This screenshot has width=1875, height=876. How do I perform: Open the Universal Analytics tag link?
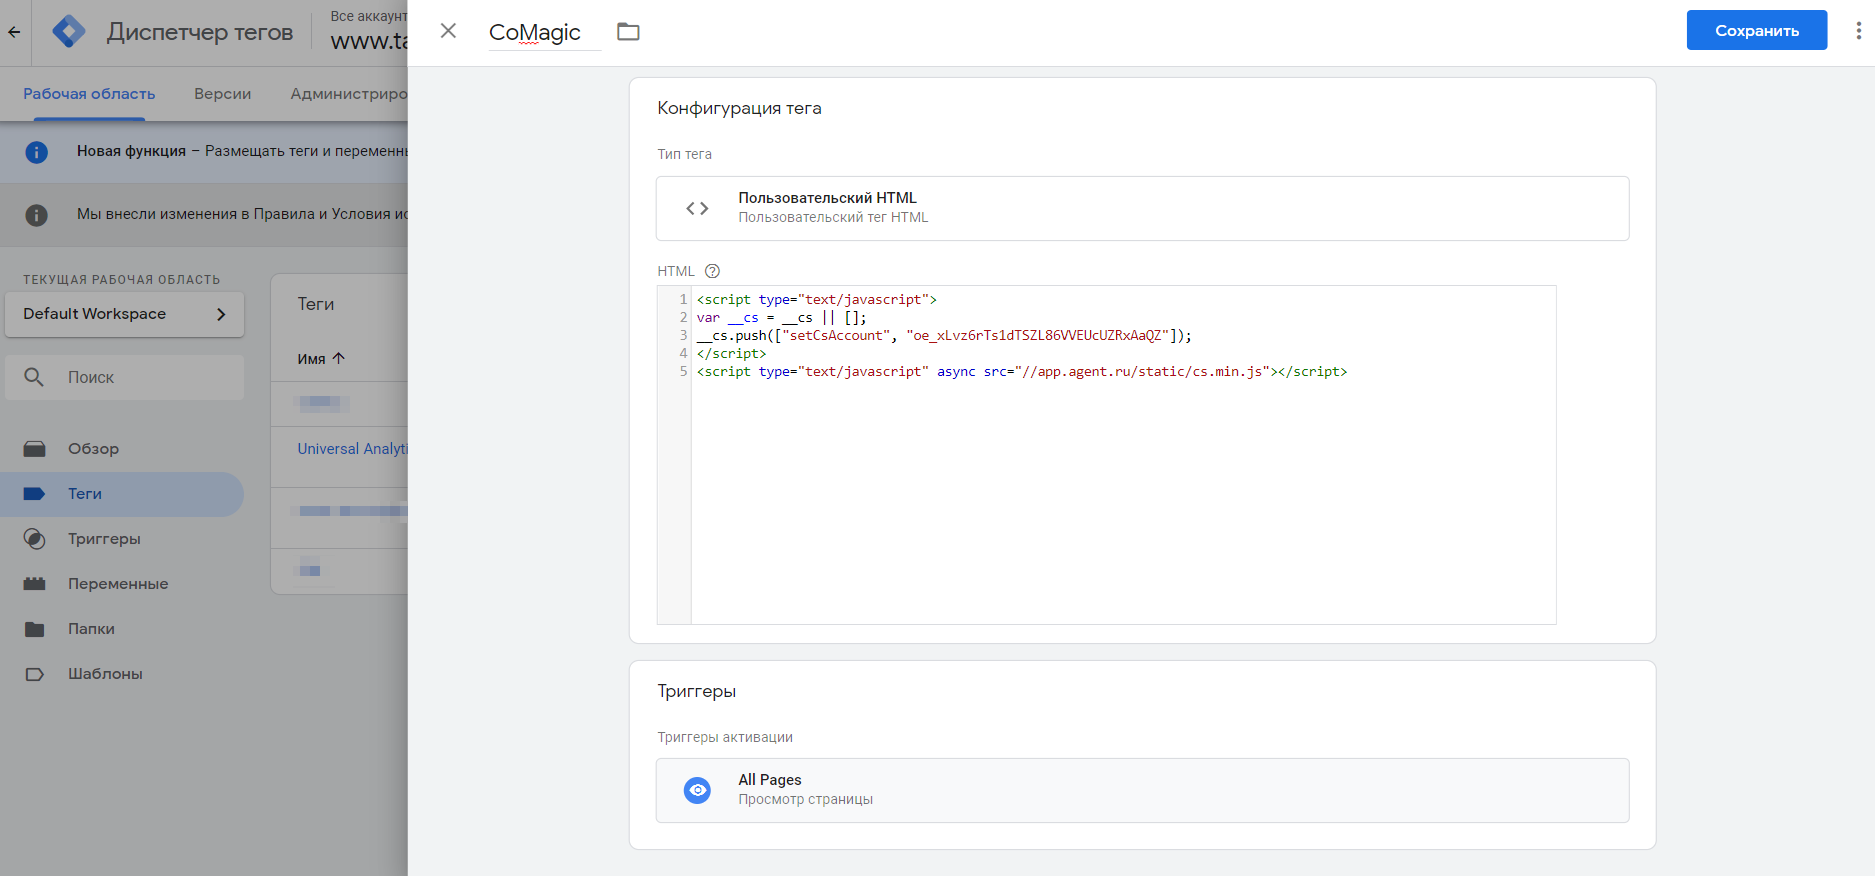[x=352, y=449]
